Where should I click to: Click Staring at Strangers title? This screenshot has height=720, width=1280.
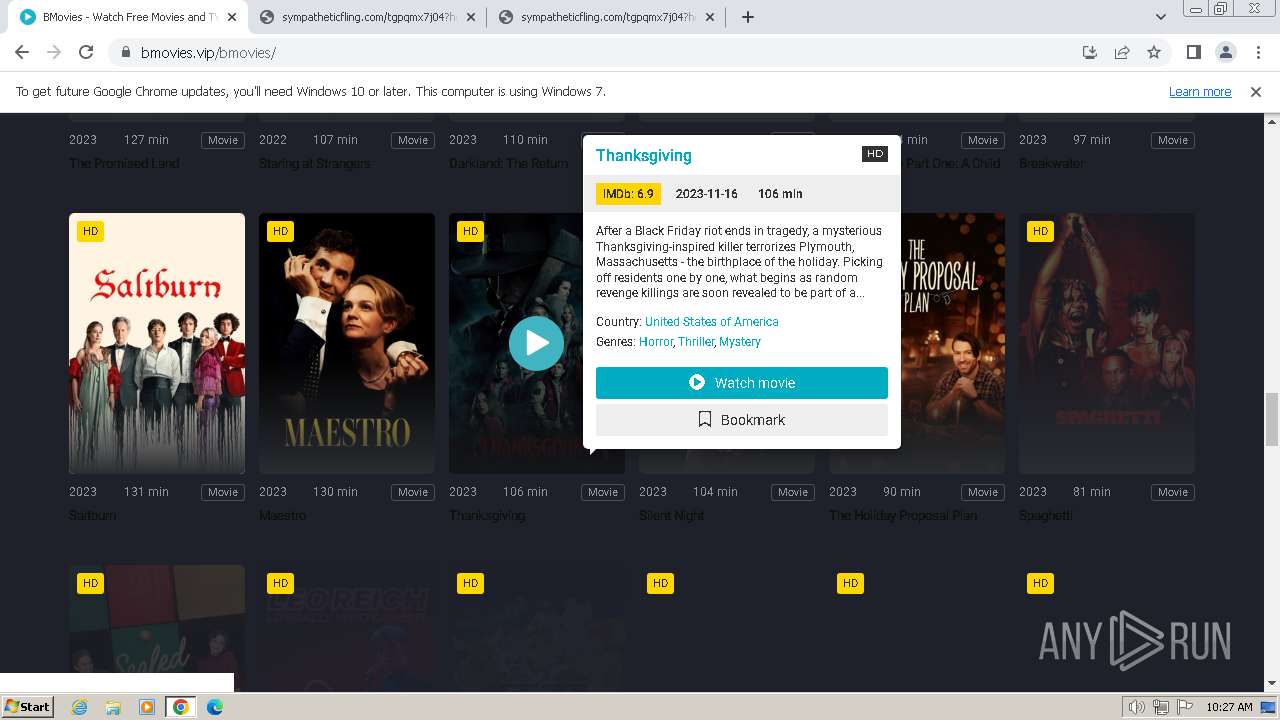tap(315, 164)
